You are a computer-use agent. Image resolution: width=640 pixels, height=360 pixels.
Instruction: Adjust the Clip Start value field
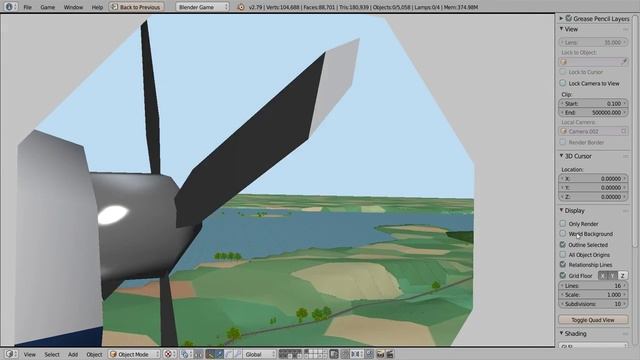click(x=593, y=103)
